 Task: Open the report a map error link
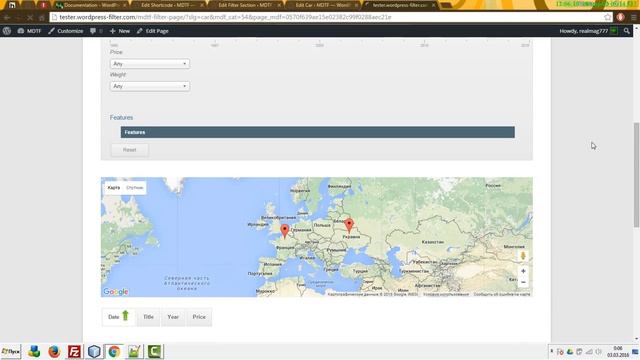click(502, 294)
